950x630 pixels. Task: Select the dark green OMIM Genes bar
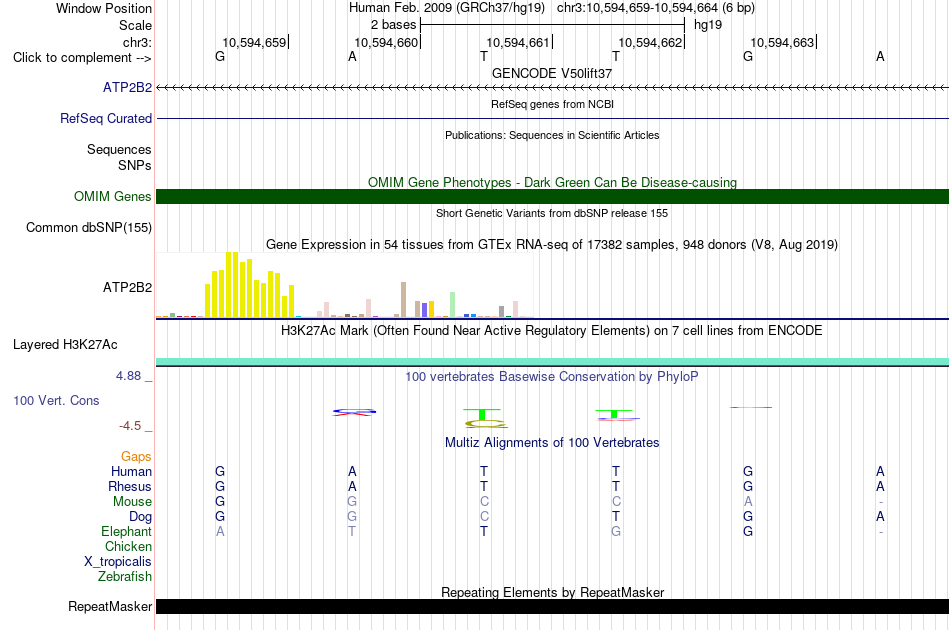[553, 196]
